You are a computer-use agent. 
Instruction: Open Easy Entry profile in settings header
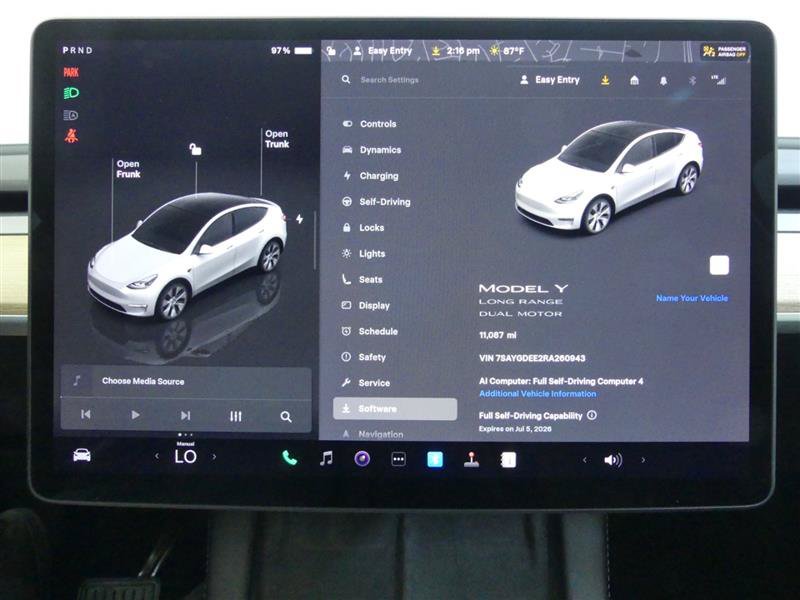click(549, 80)
